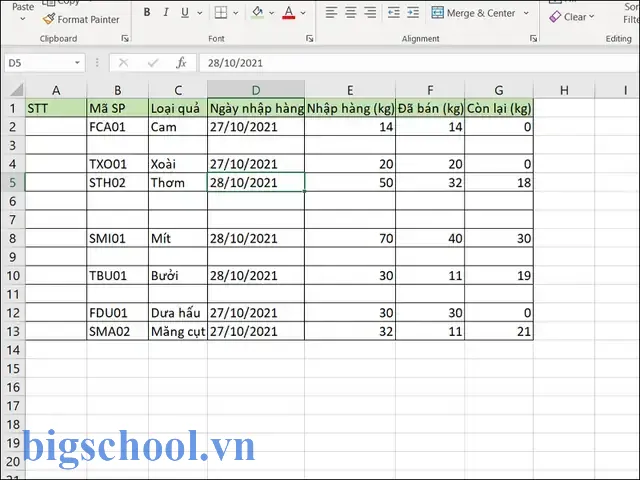
Task: Select cell TXO01
Action: pos(118,164)
